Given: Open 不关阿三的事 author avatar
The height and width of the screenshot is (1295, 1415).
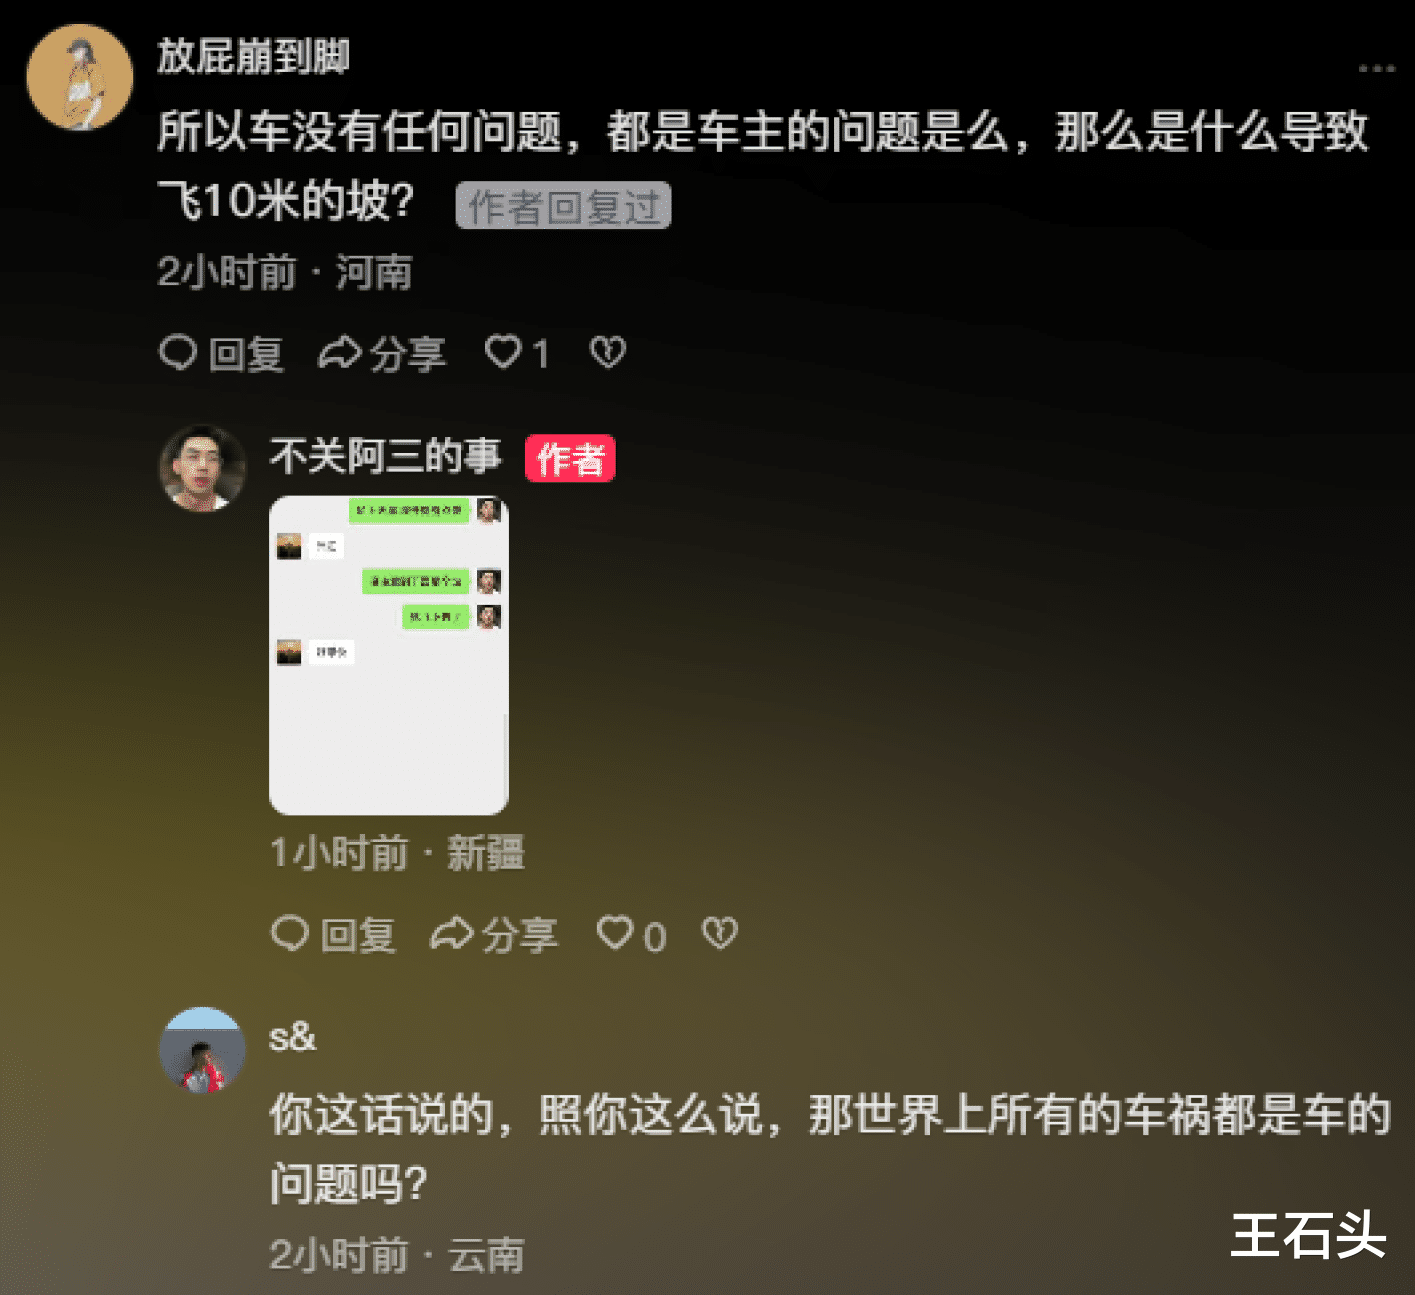Looking at the screenshot, I should (x=203, y=468).
